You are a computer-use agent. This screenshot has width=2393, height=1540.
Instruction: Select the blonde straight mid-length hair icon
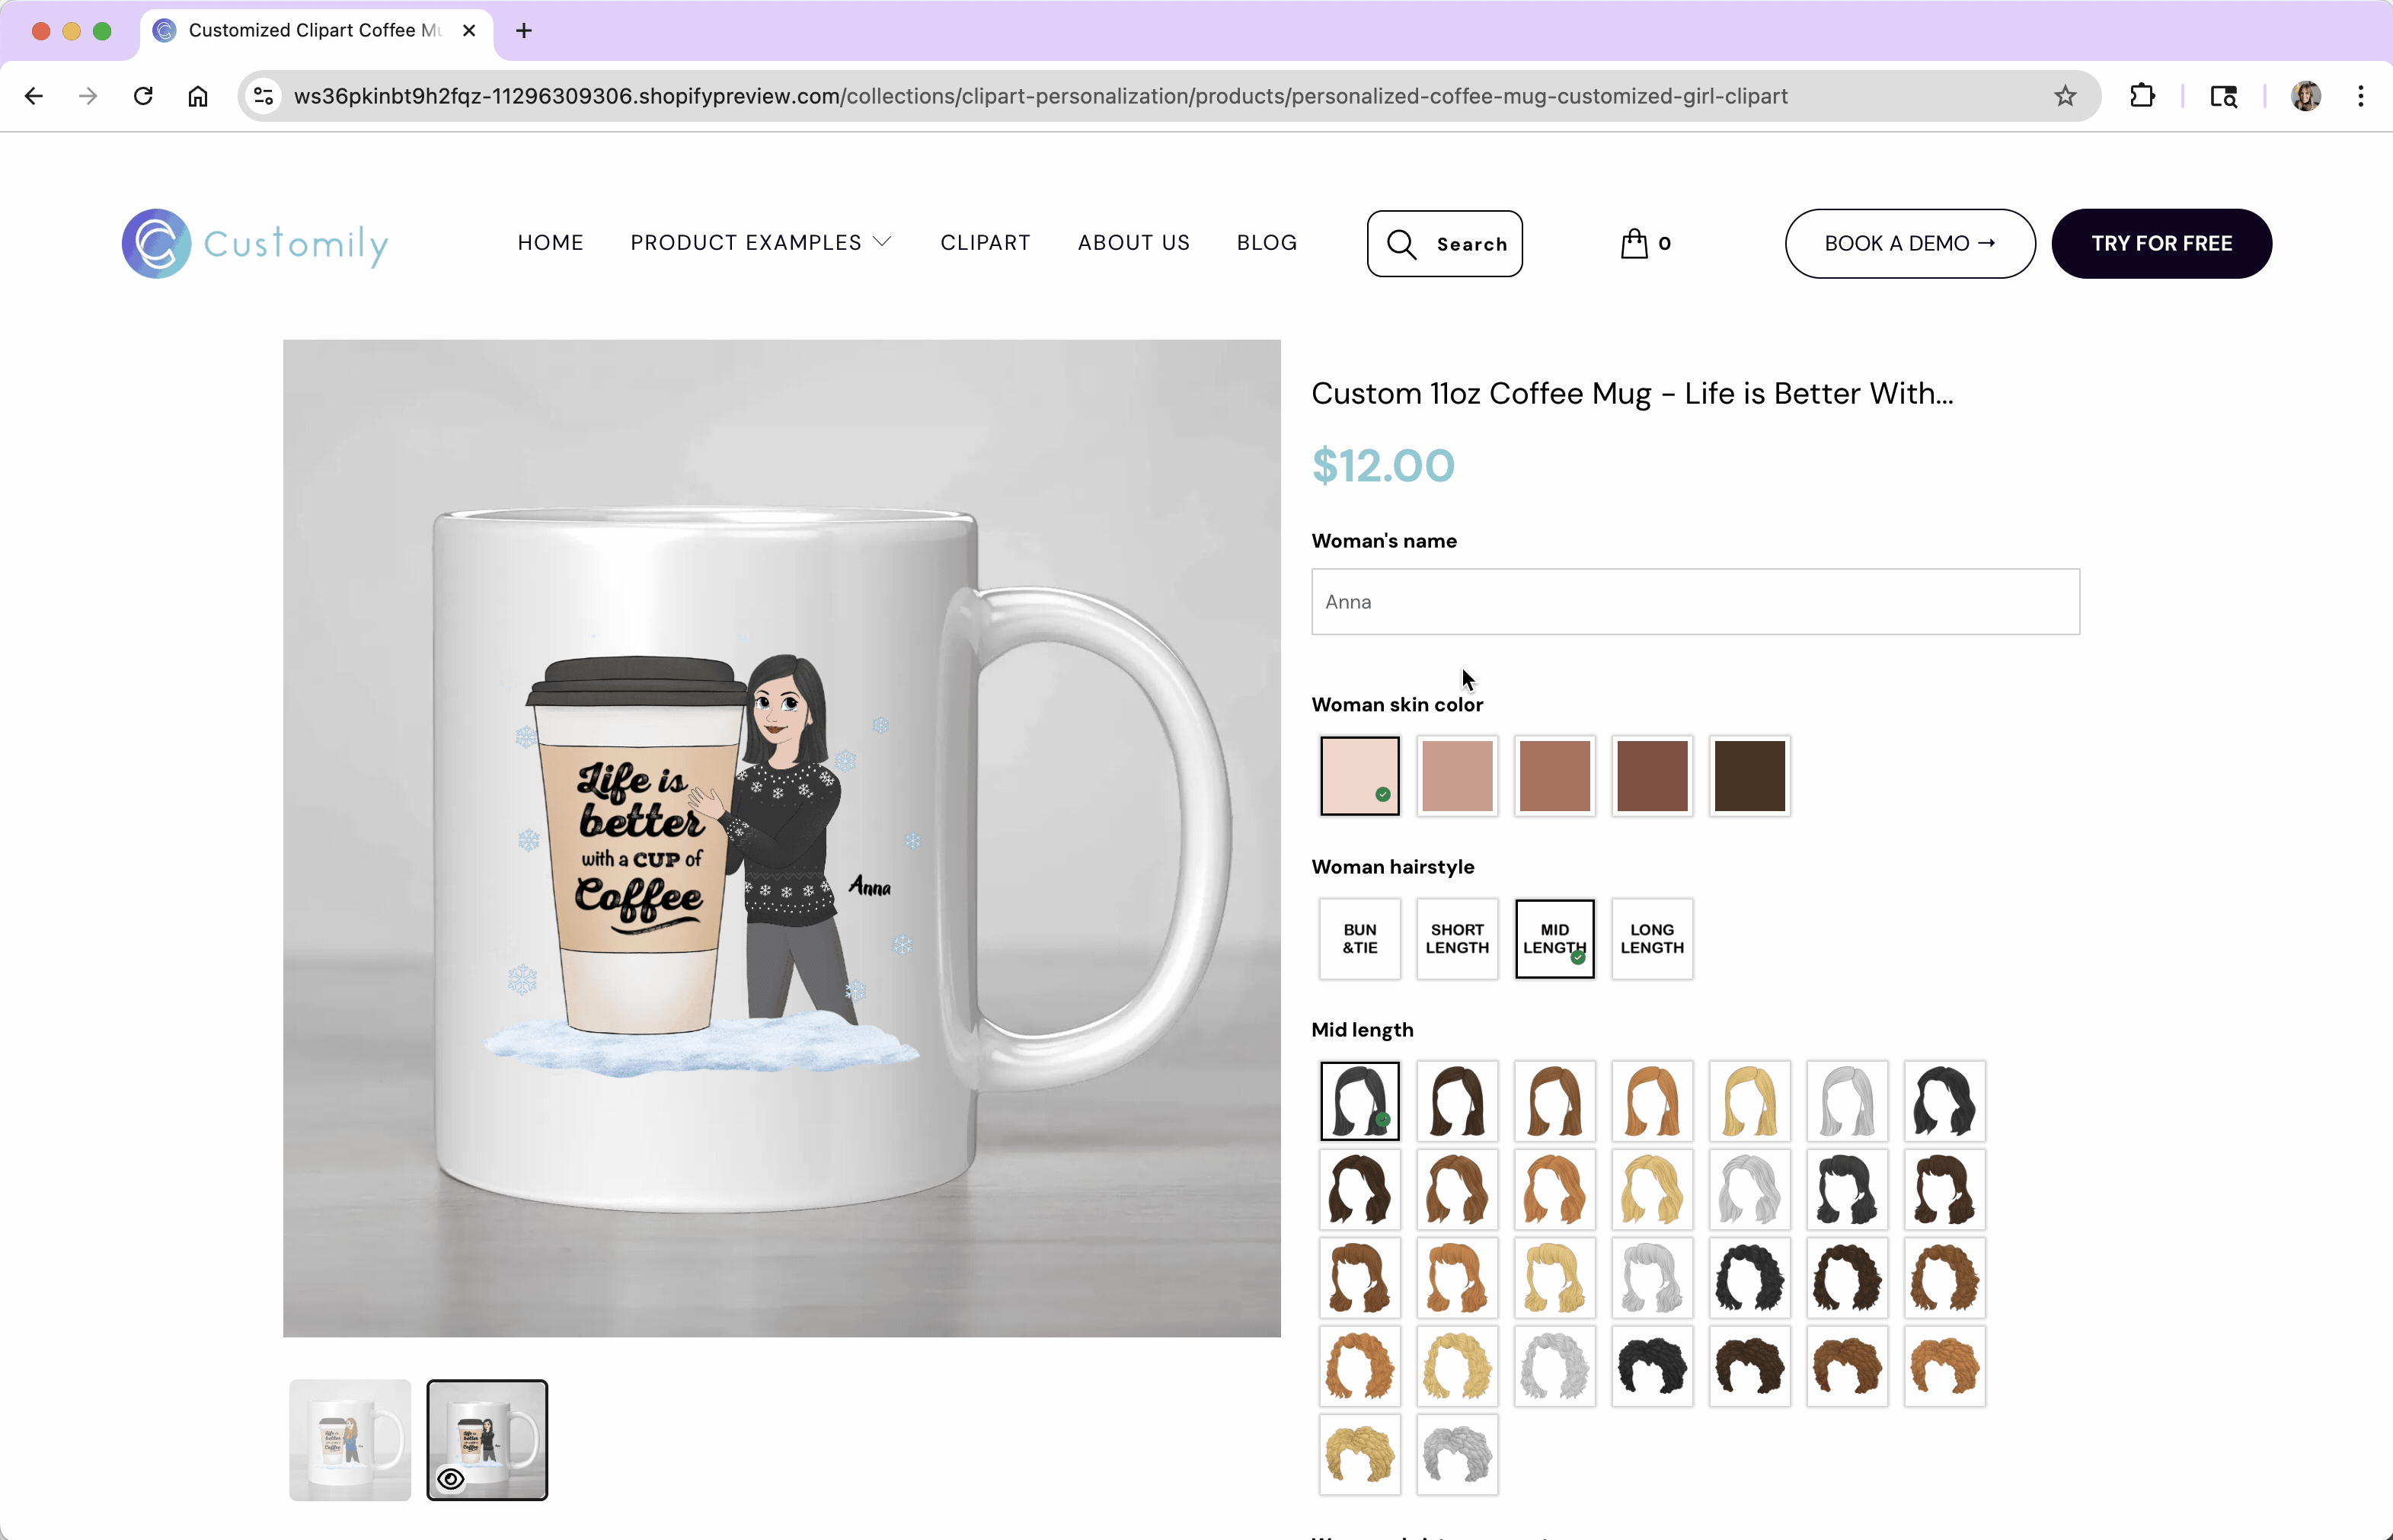(1749, 1101)
